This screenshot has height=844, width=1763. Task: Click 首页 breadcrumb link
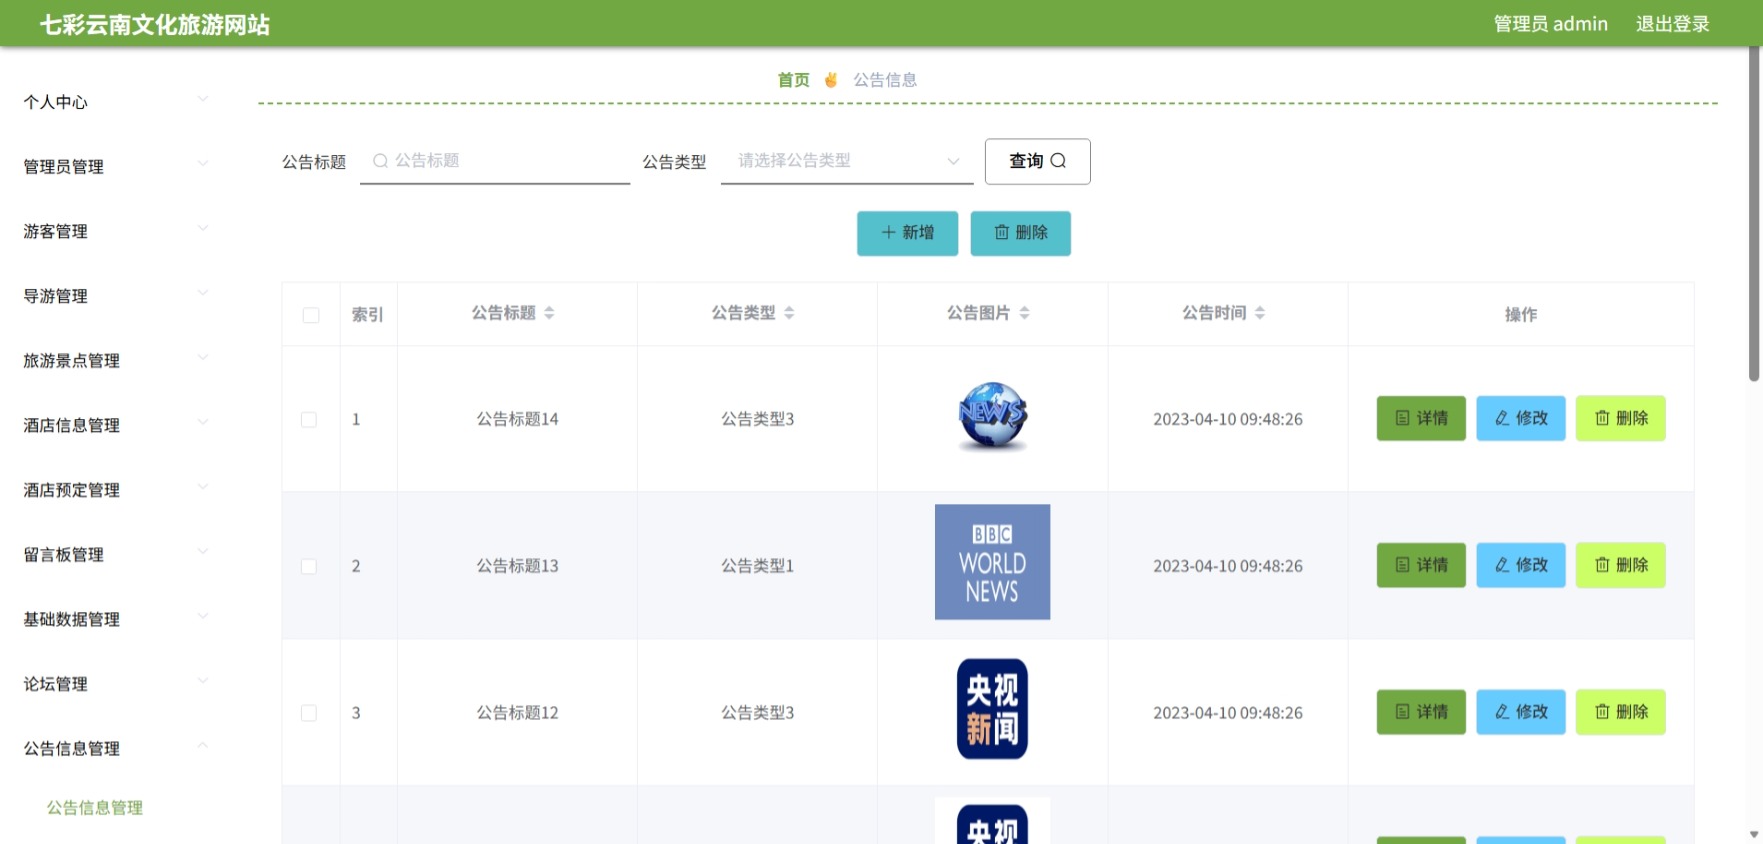pos(794,80)
